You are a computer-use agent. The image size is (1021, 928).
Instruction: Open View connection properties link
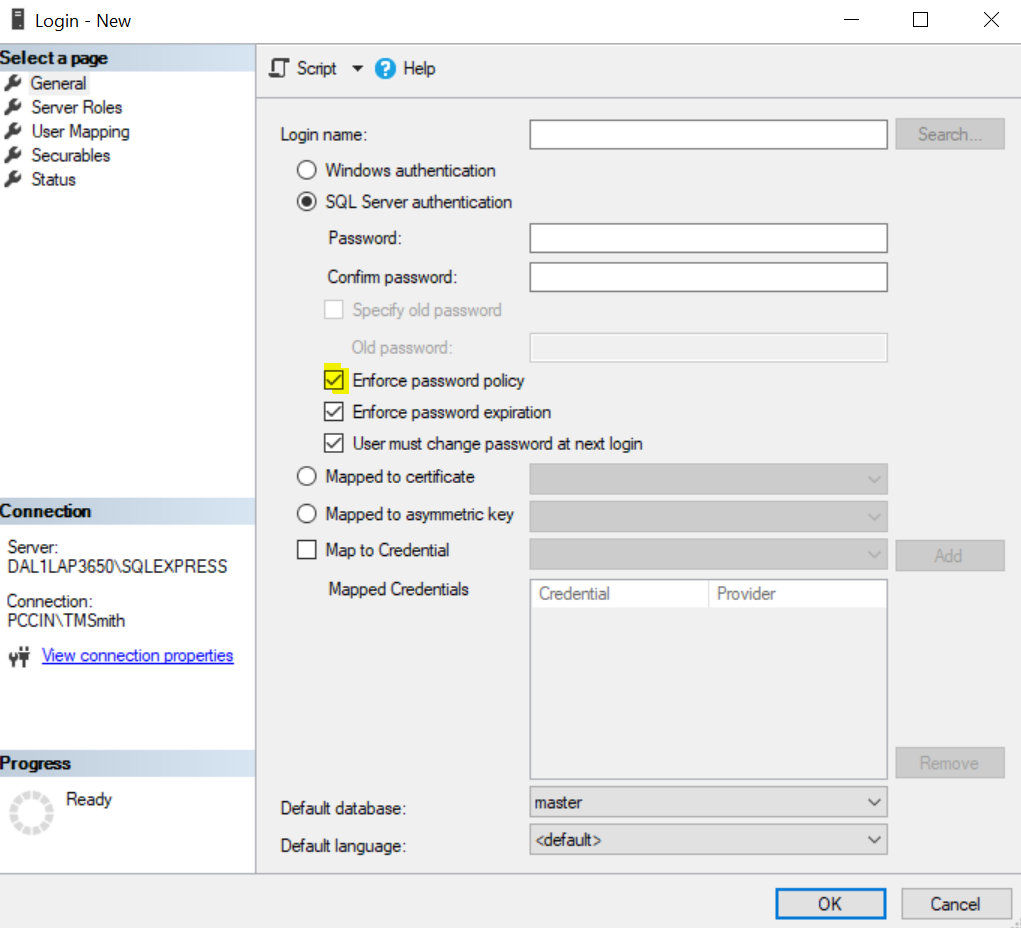pos(138,656)
